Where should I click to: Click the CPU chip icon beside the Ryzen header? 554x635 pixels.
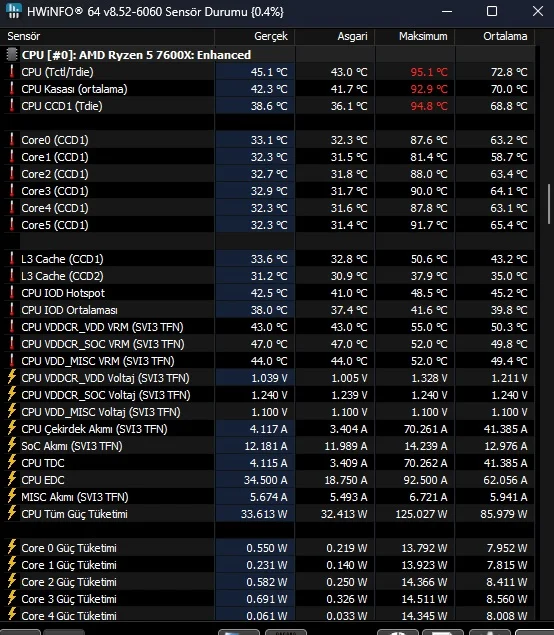[13, 55]
